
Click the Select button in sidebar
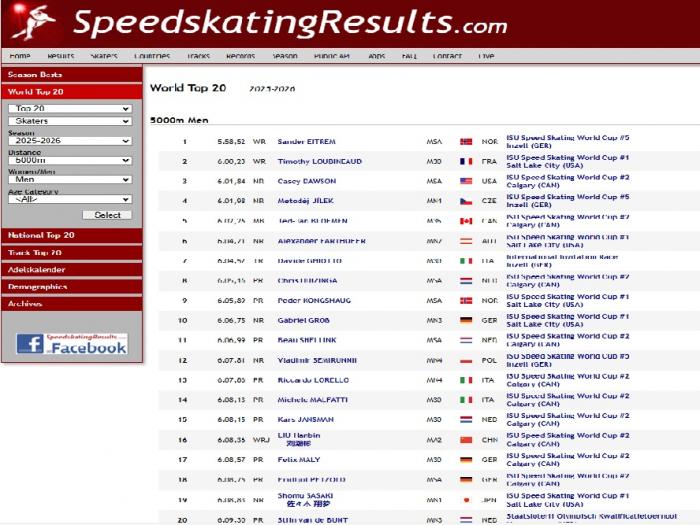[x=107, y=215]
